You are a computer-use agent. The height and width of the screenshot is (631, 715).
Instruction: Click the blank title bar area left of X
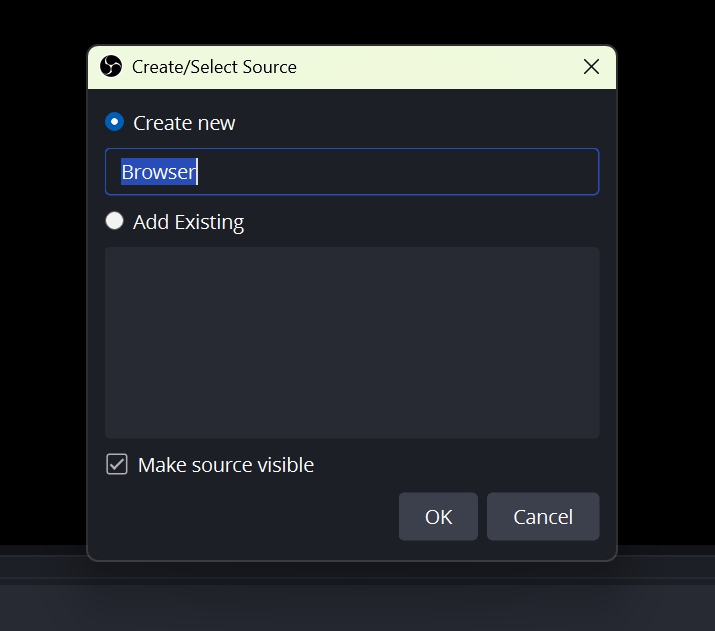click(438, 67)
